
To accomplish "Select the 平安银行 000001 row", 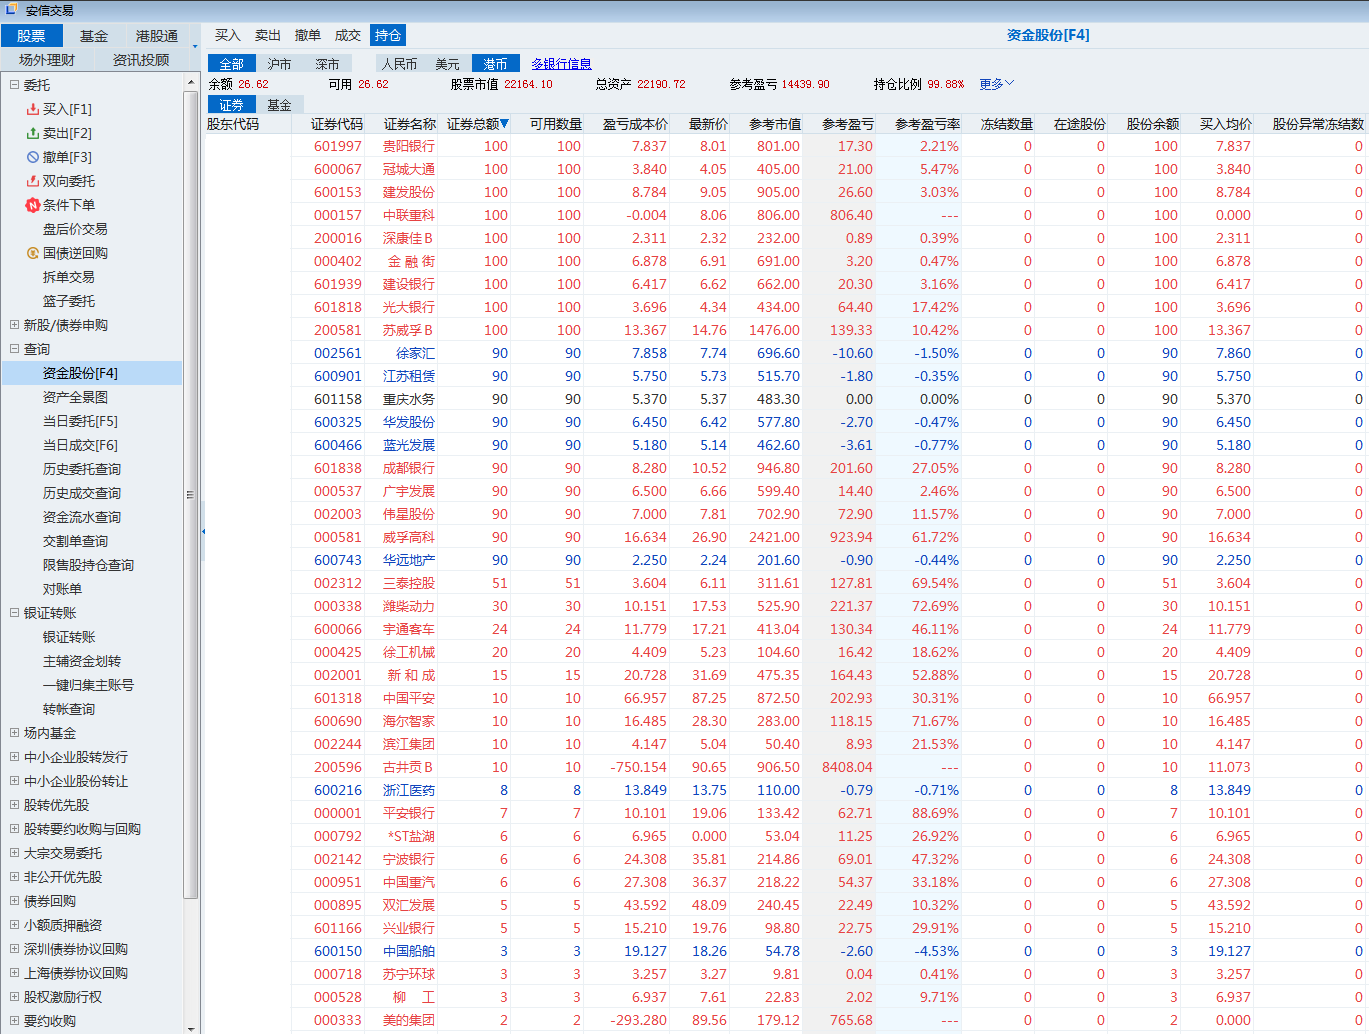I will point(785,813).
